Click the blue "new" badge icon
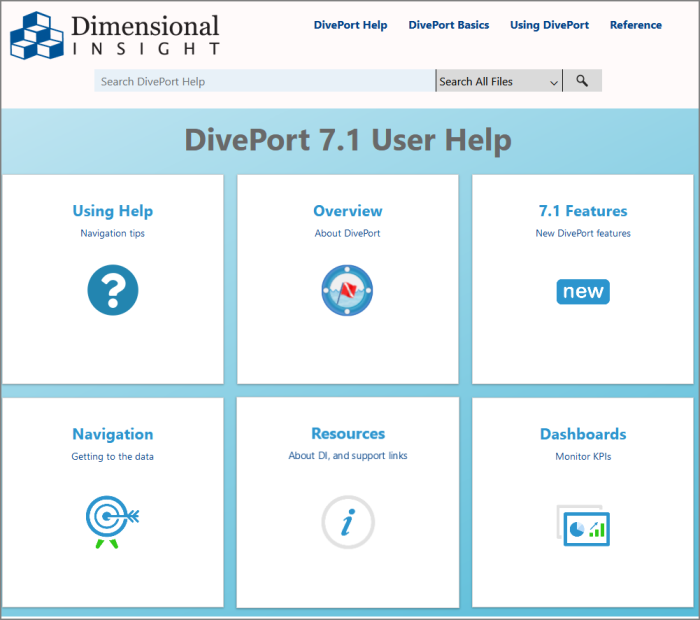Screen dimensions: 700x620 tap(583, 291)
